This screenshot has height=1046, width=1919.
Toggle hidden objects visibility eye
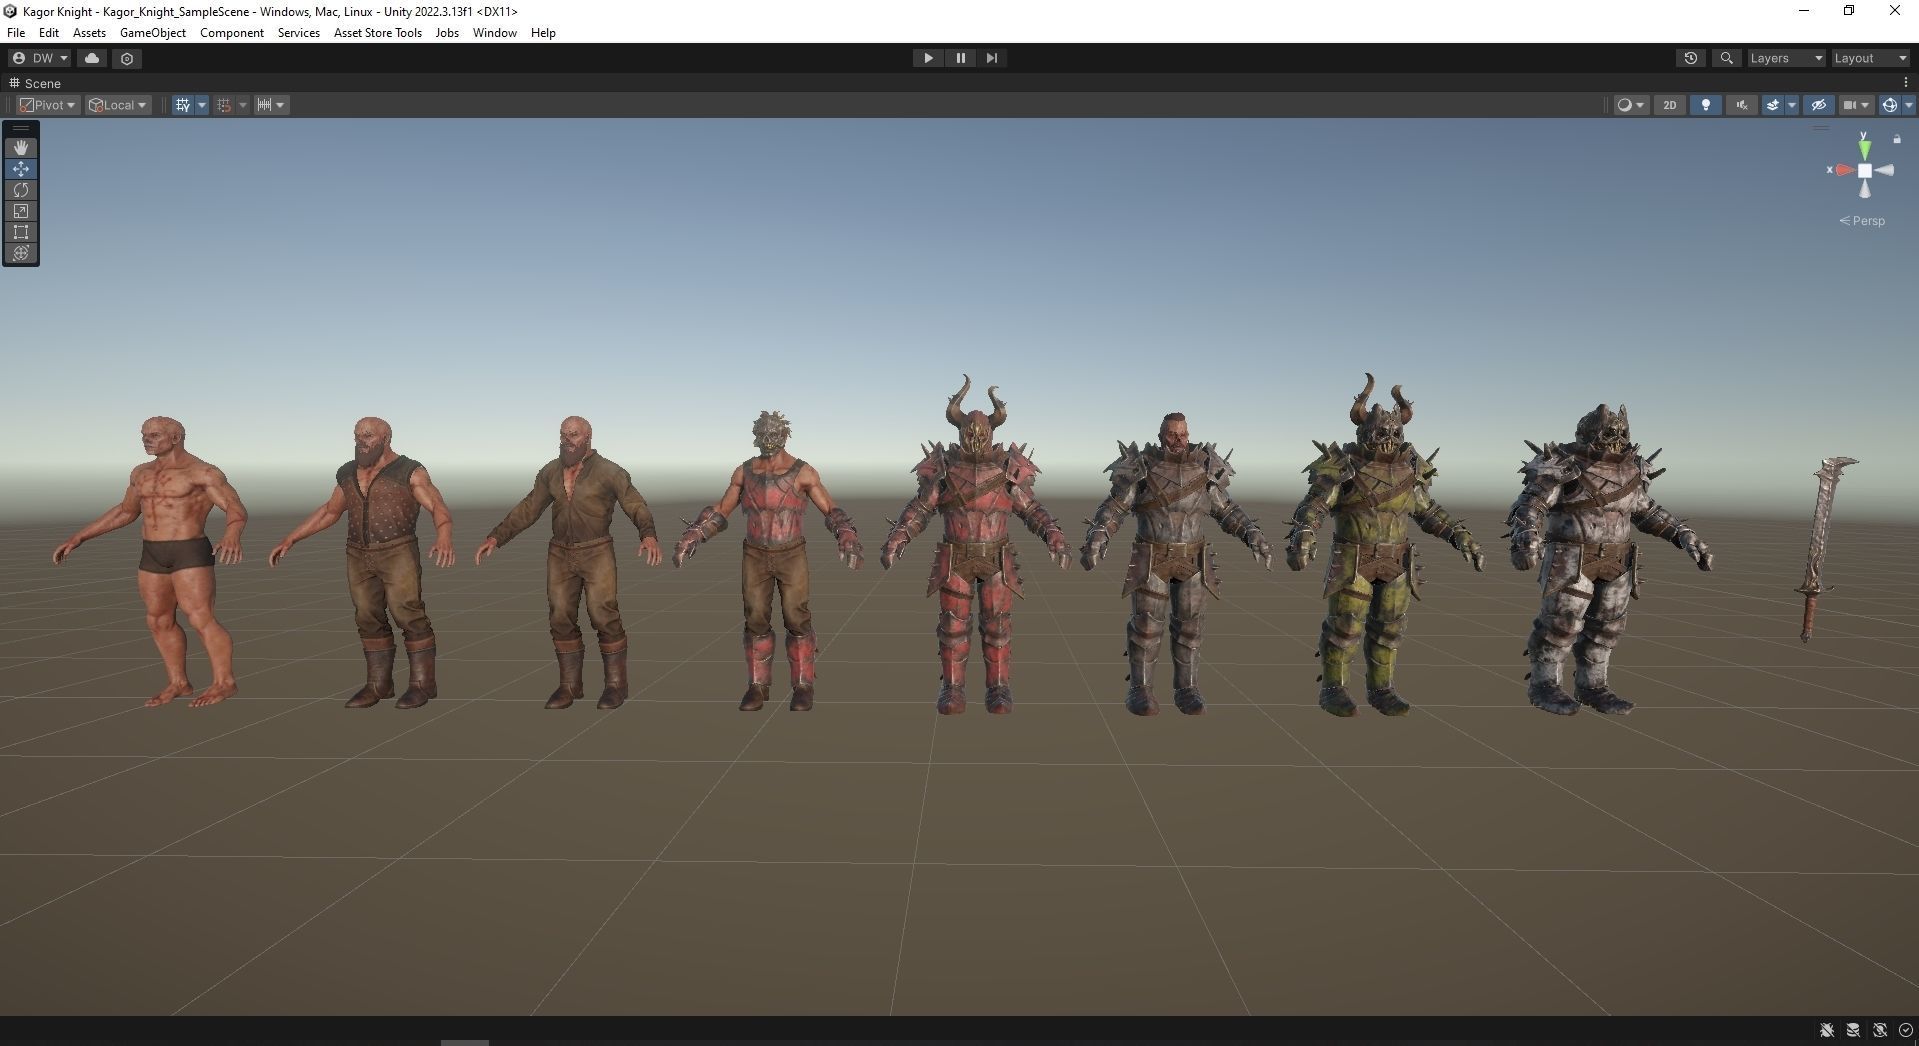point(1818,105)
